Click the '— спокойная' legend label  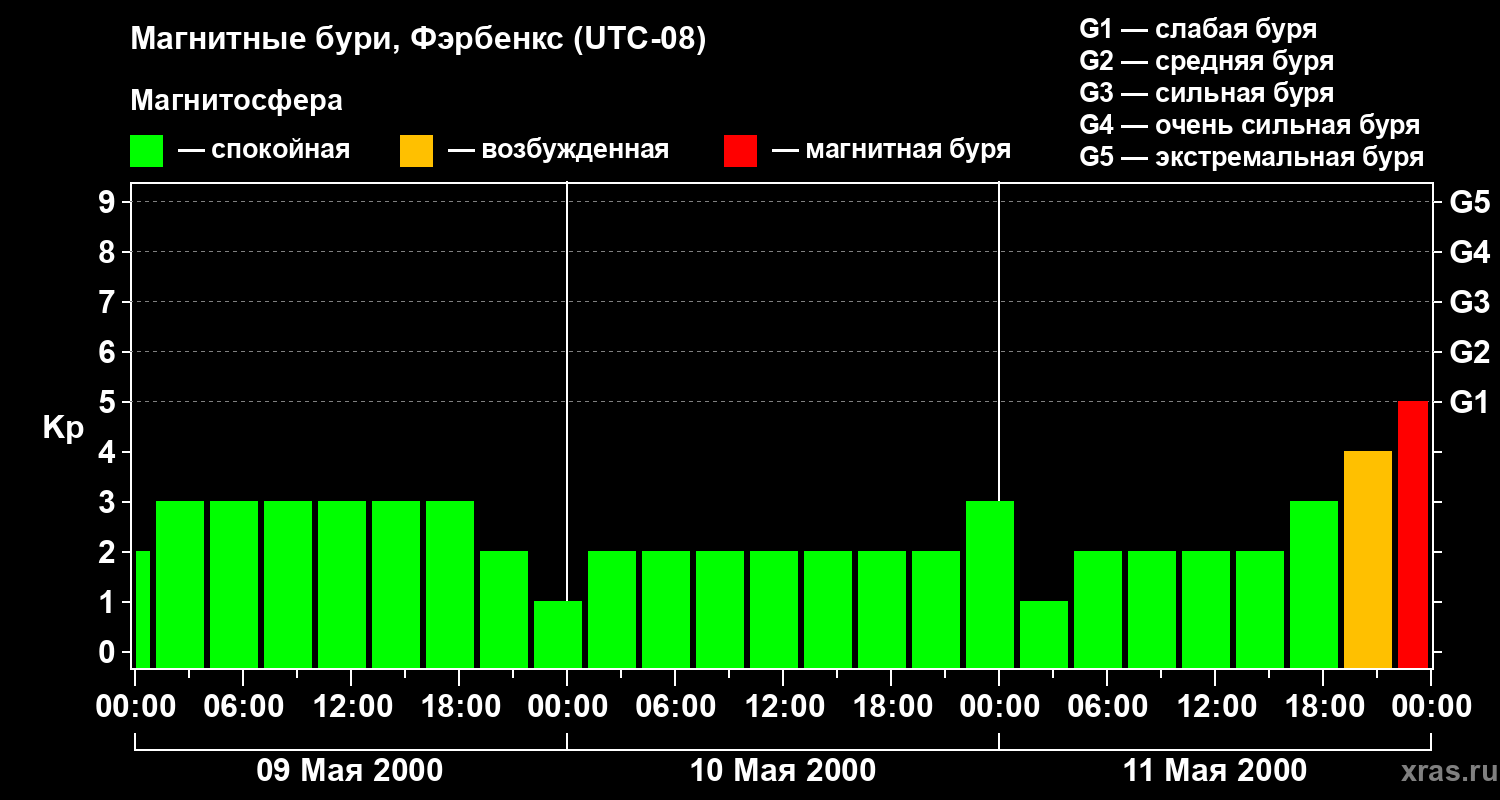[264, 151]
